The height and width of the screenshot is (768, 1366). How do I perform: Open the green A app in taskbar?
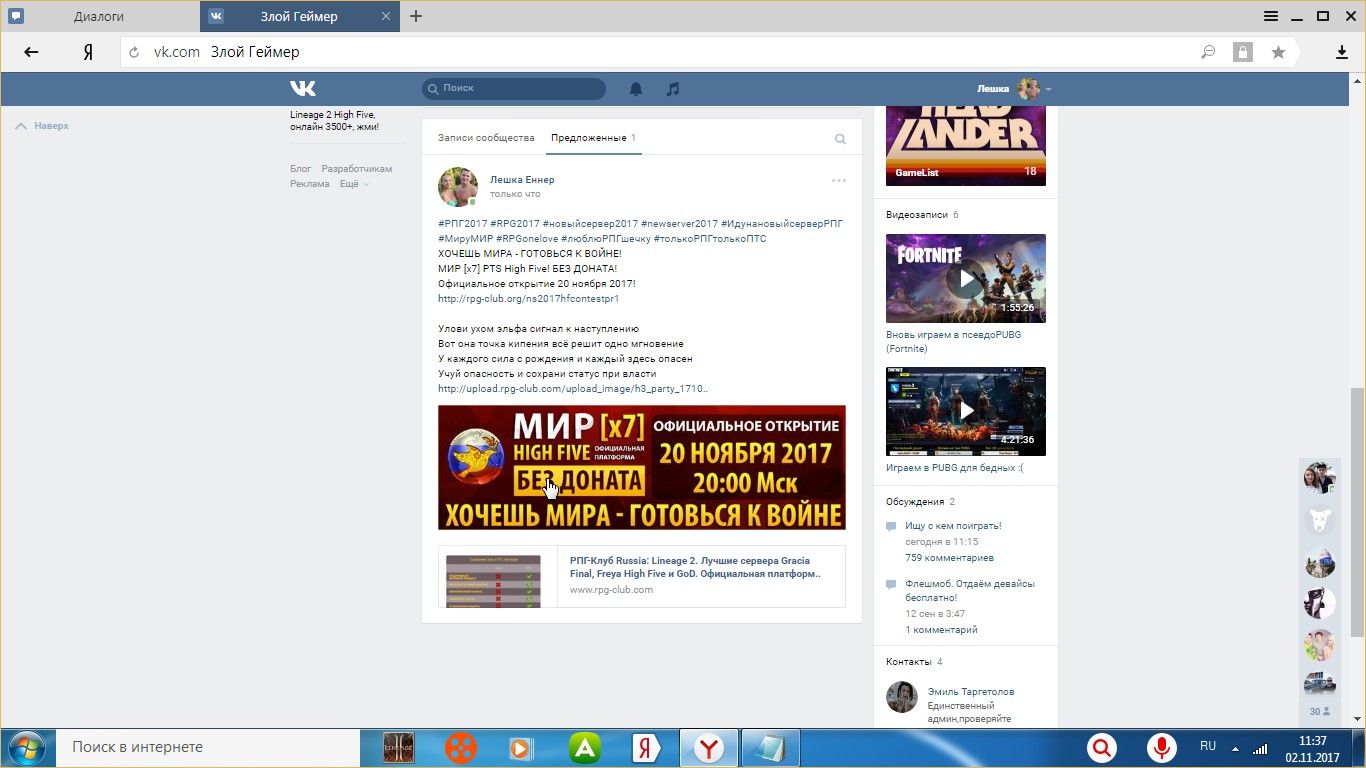pos(584,748)
